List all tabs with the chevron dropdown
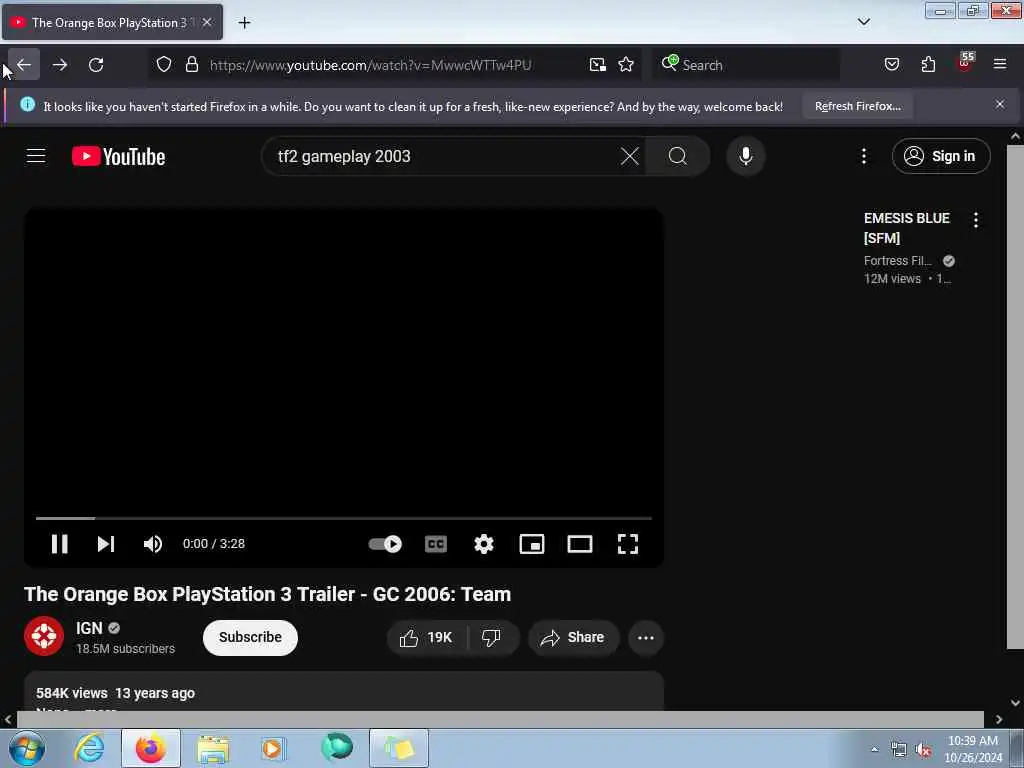 (864, 22)
